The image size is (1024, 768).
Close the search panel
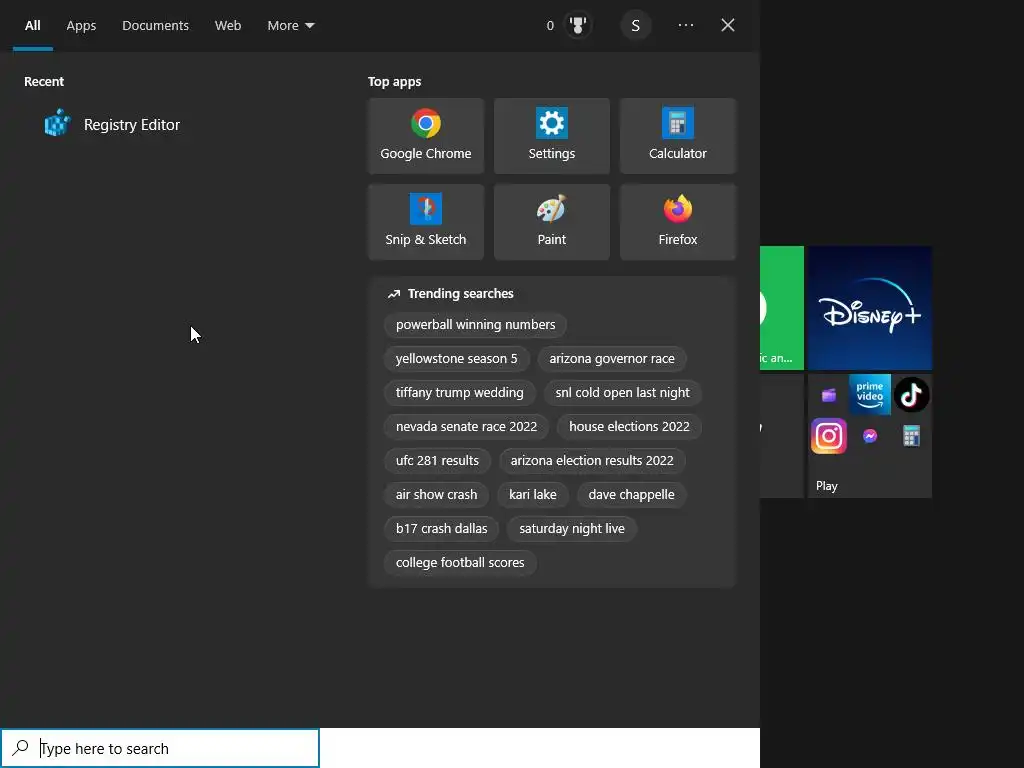coord(728,25)
